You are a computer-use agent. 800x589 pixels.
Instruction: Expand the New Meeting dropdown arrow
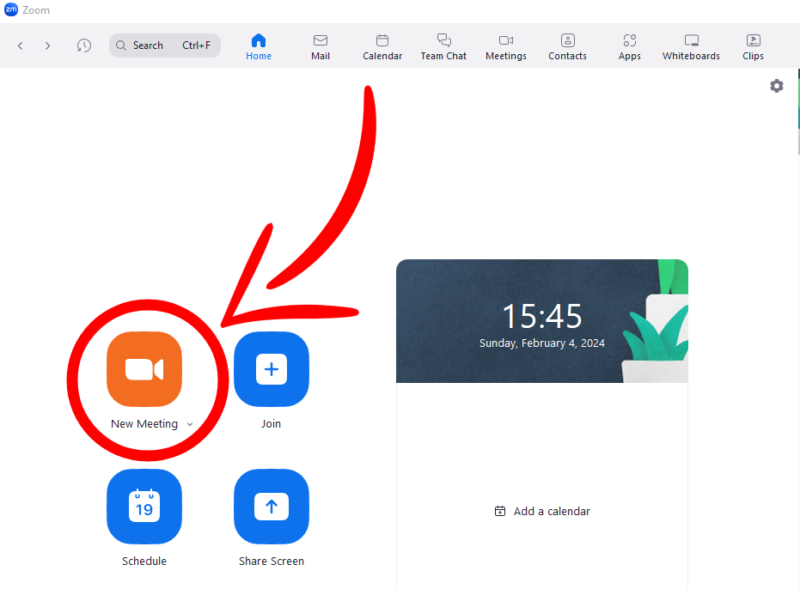click(x=190, y=425)
